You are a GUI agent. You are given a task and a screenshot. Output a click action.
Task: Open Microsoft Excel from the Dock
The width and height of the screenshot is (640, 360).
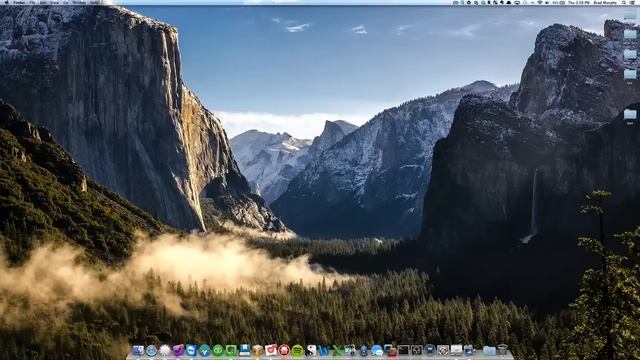337,351
